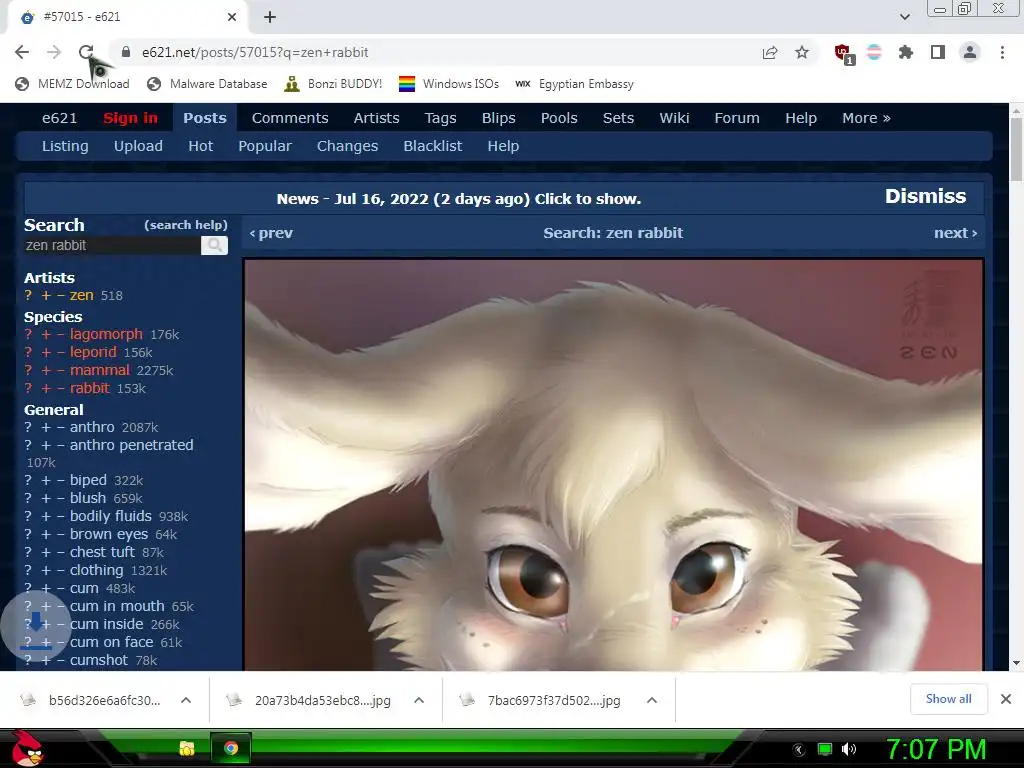Open the Wiki menu item
Image resolution: width=1024 pixels, height=768 pixels.
[x=674, y=118]
